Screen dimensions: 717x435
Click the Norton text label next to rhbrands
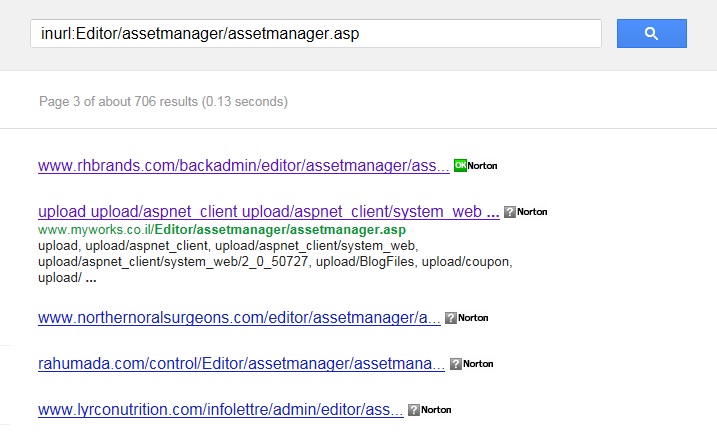482,166
